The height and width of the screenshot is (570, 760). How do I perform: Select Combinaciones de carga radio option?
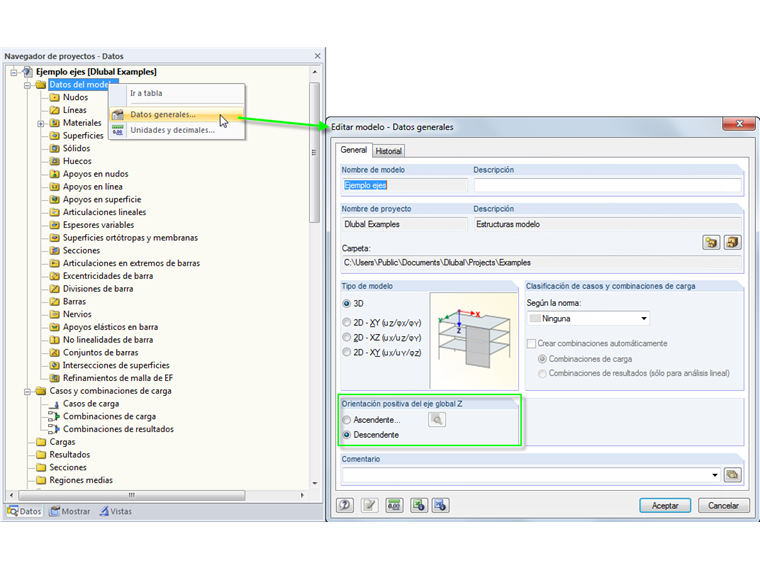click(x=542, y=359)
